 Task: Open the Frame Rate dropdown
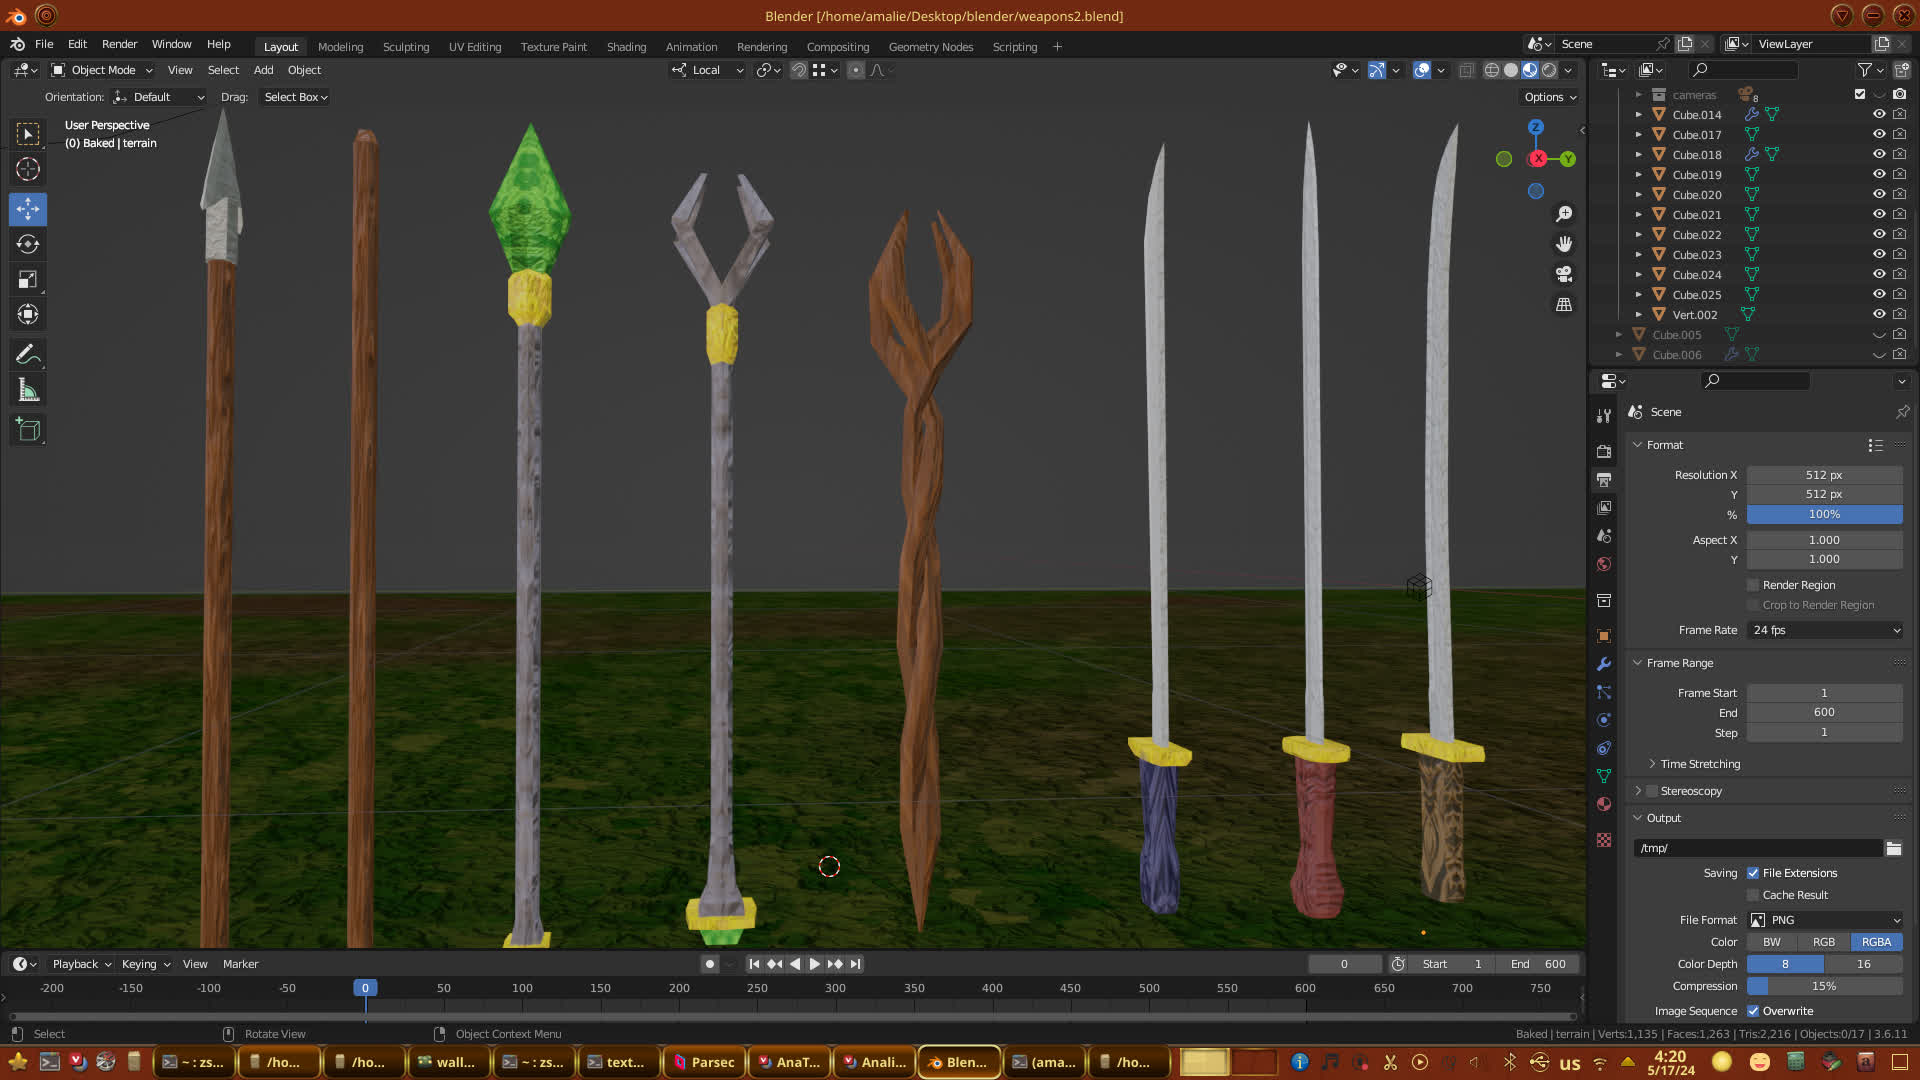(x=1825, y=630)
